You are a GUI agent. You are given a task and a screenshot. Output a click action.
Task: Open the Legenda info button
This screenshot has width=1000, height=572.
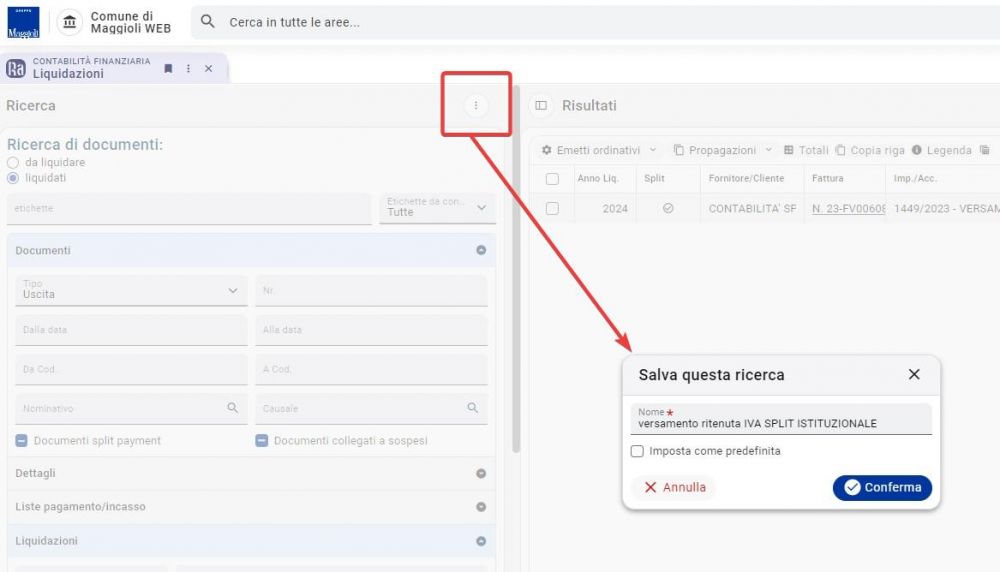pyautogui.click(x=941, y=150)
